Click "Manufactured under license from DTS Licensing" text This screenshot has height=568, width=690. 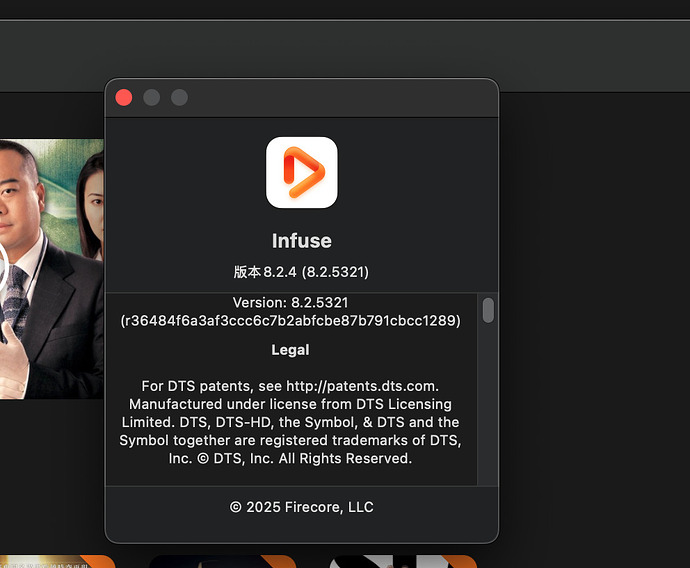coord(290,404)
